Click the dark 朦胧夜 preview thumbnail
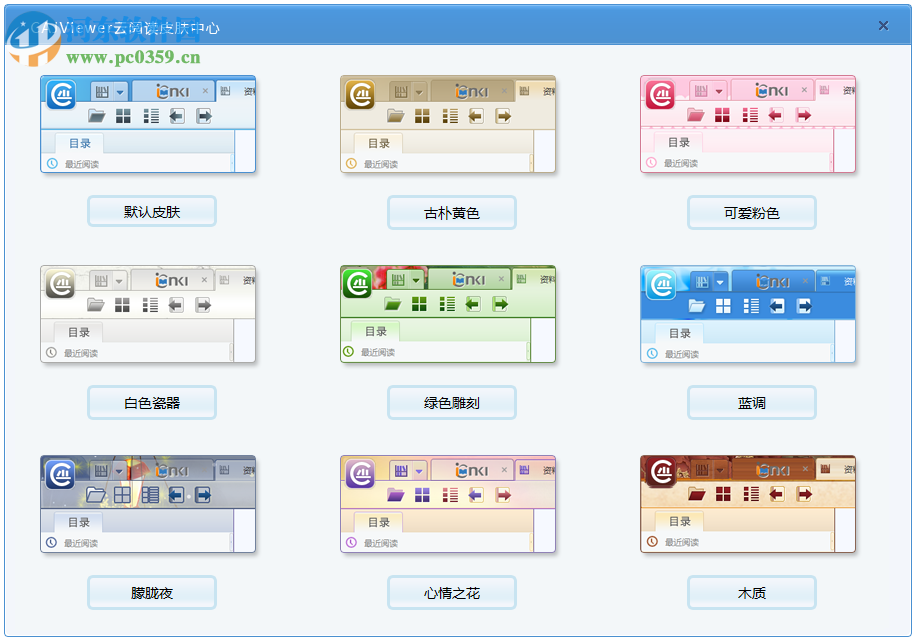 pos(147,504)
